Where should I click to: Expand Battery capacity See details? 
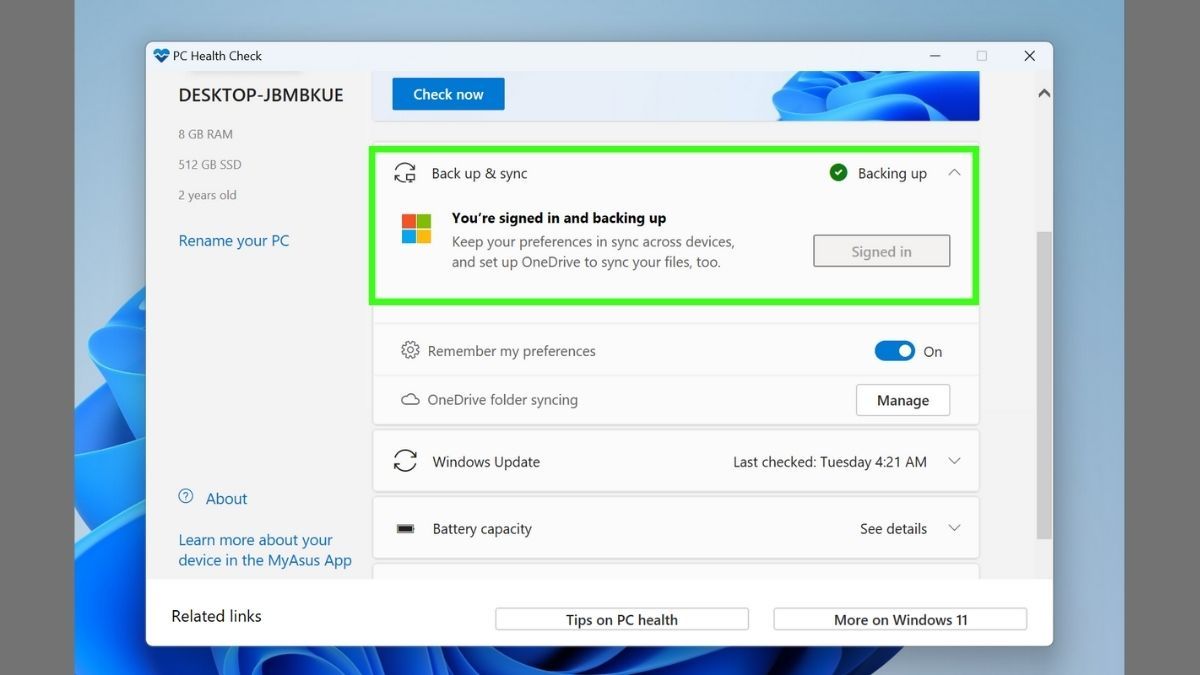click(x=954, y=528)
